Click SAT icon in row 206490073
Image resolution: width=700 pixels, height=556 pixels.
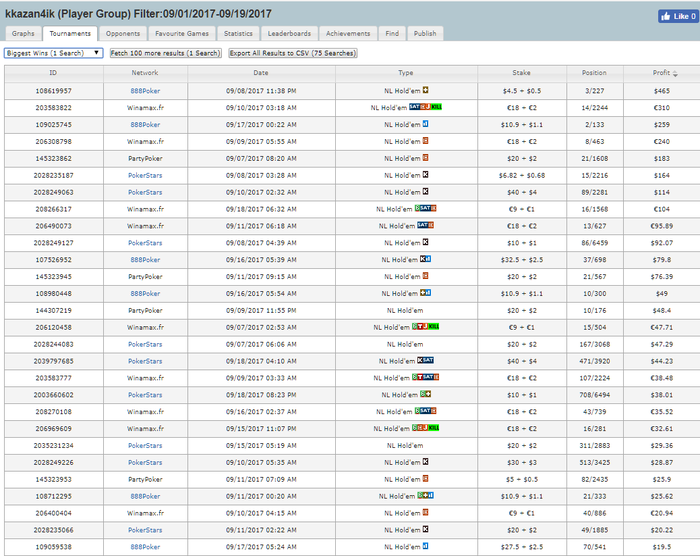425,225
